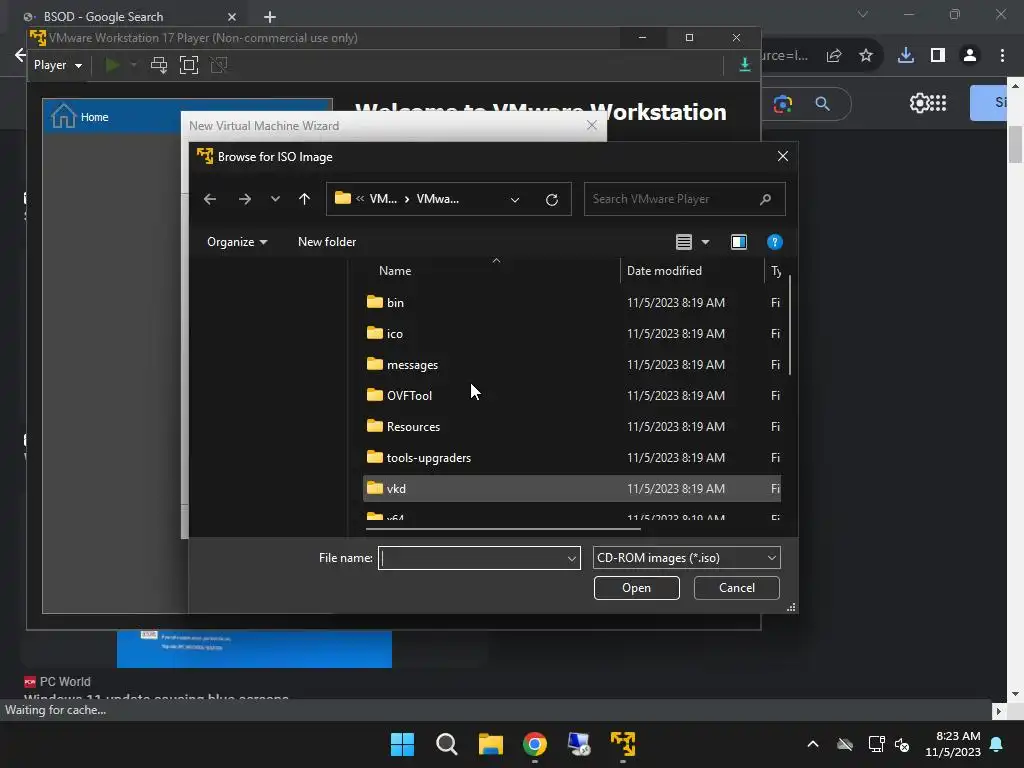Open taskbar clock and calendar

pyautogui.click(x=953, y=744)
